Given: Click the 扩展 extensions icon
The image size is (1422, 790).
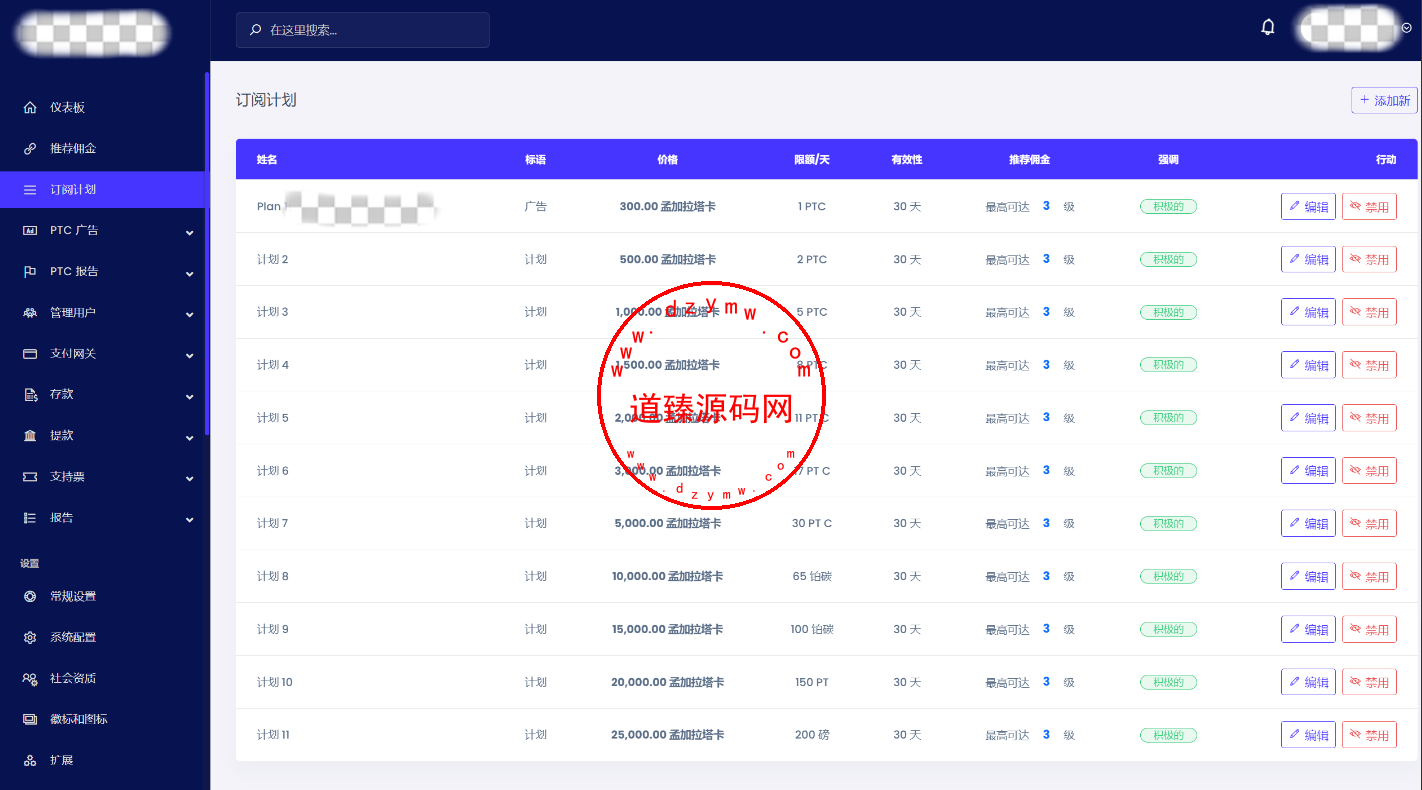Looking at the screenshot, I should click(30, 760).
